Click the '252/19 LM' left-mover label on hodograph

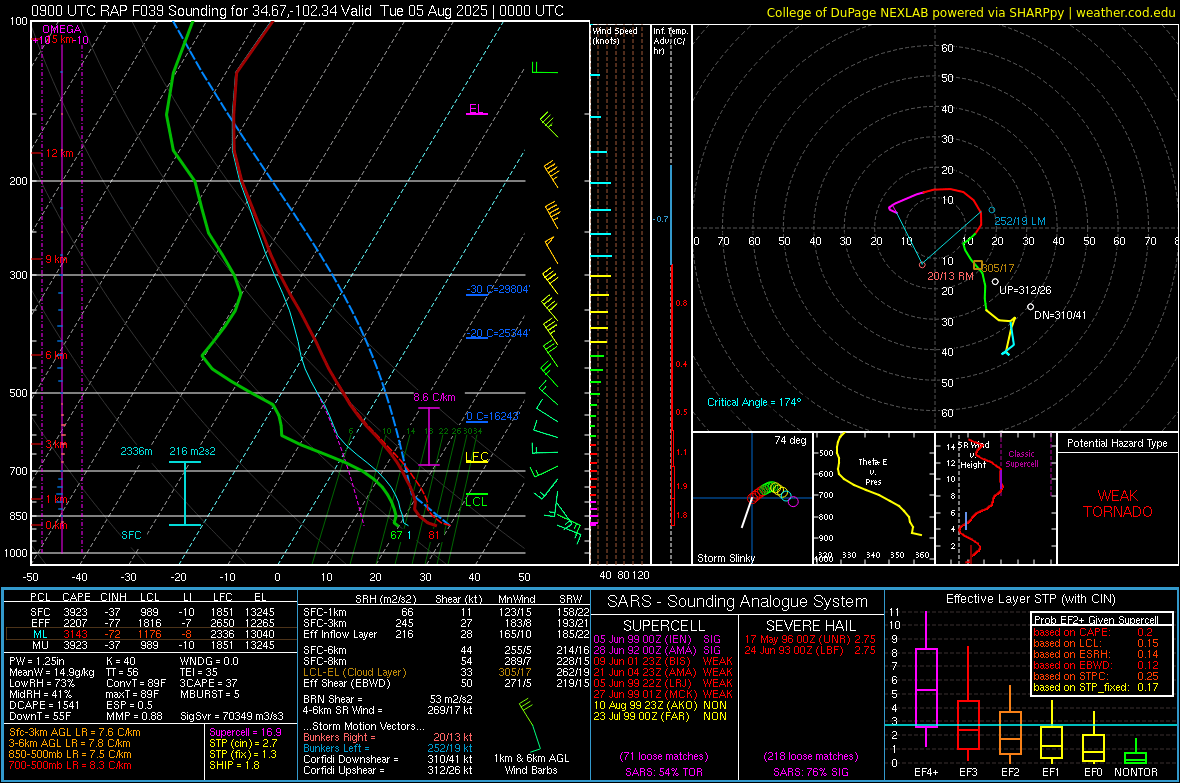[x=1020, y=221]
